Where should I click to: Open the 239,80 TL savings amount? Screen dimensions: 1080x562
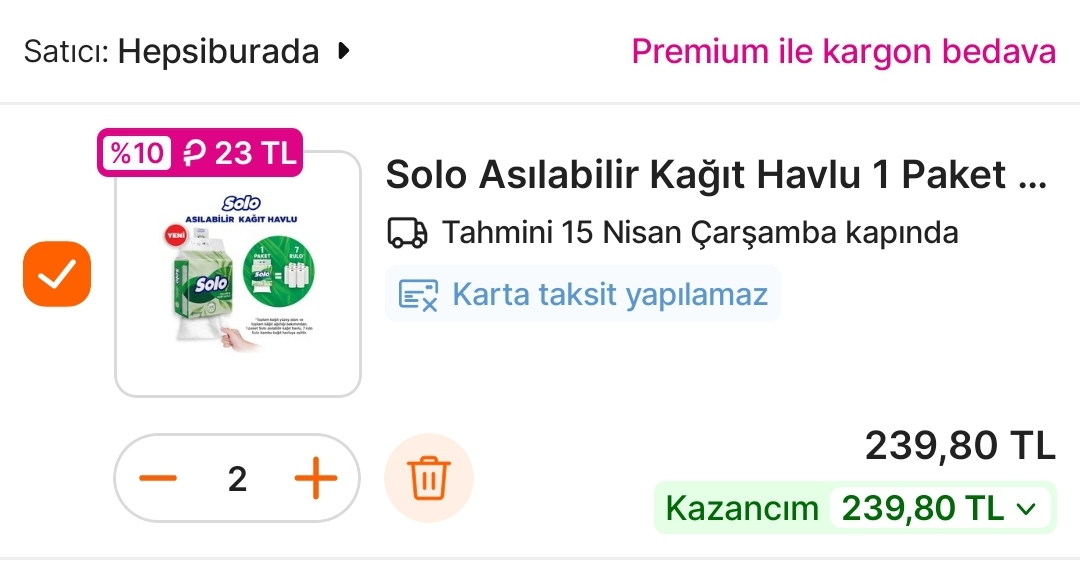click(x=923, y=508)
